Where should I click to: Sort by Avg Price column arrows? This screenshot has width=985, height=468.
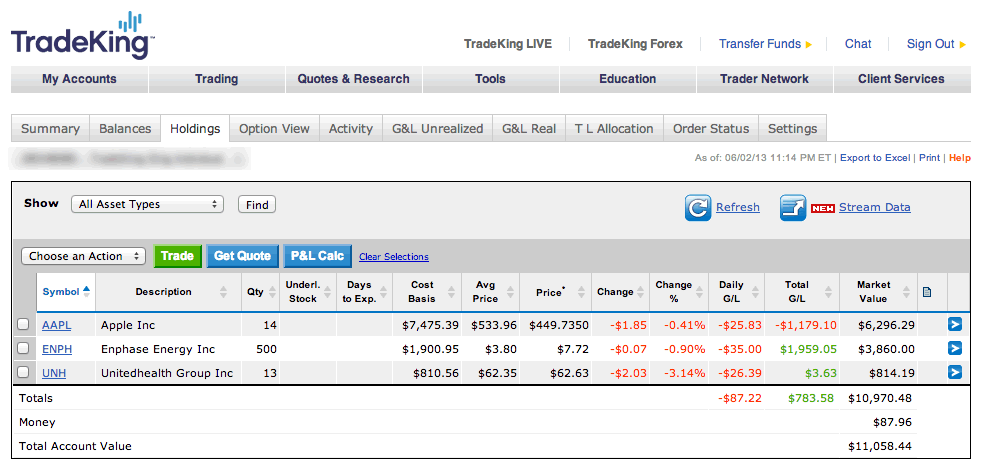[x=509, y=292]
